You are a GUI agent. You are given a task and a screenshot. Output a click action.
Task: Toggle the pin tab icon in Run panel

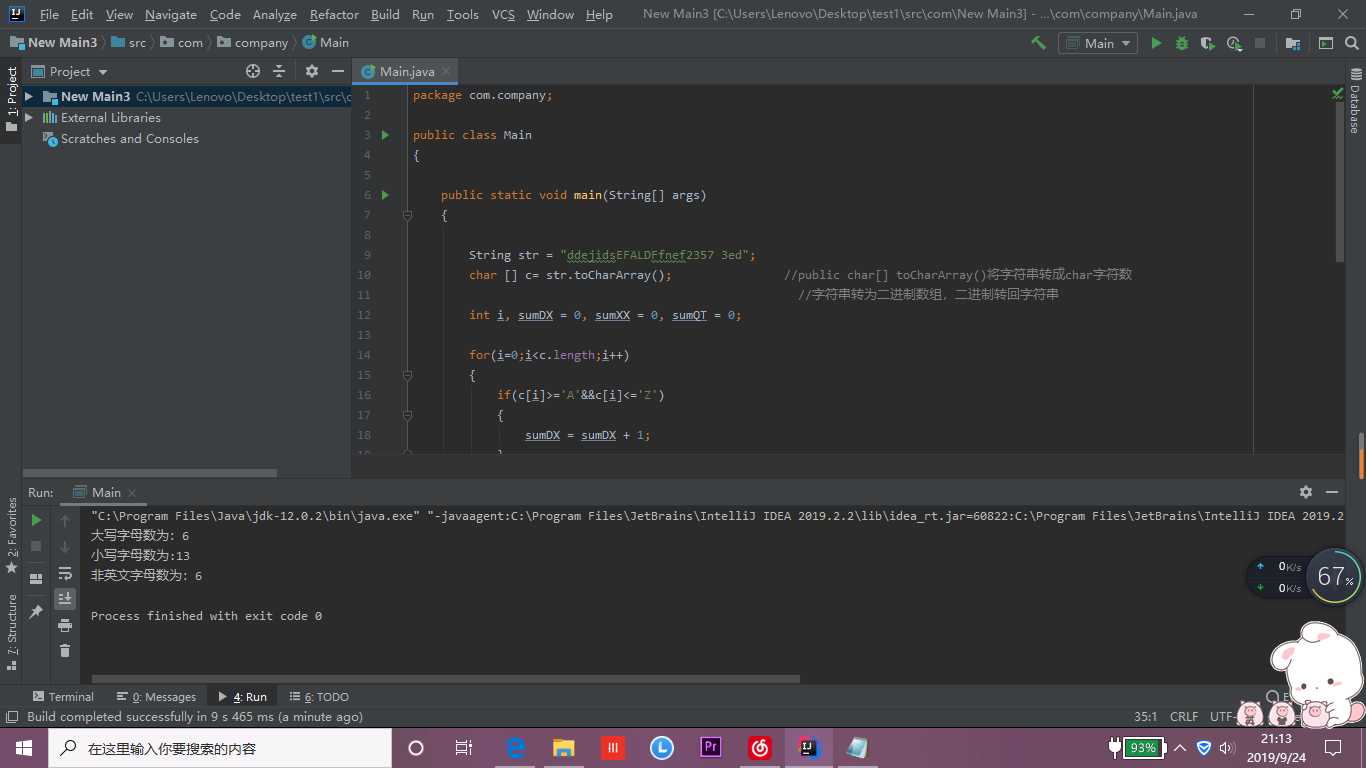[36, 611]
